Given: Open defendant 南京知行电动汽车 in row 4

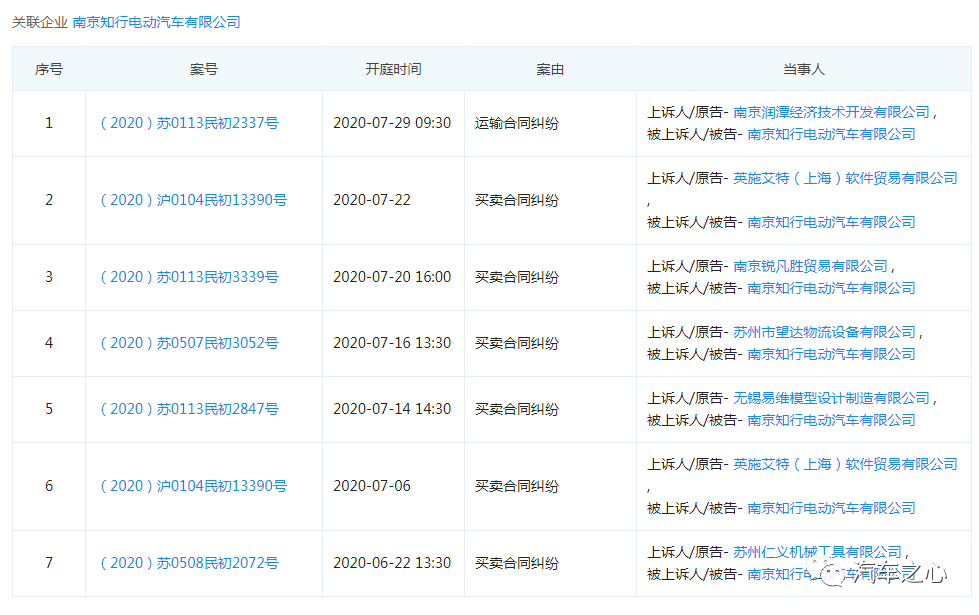Looking at the screenshot, I should coord(831,354).
